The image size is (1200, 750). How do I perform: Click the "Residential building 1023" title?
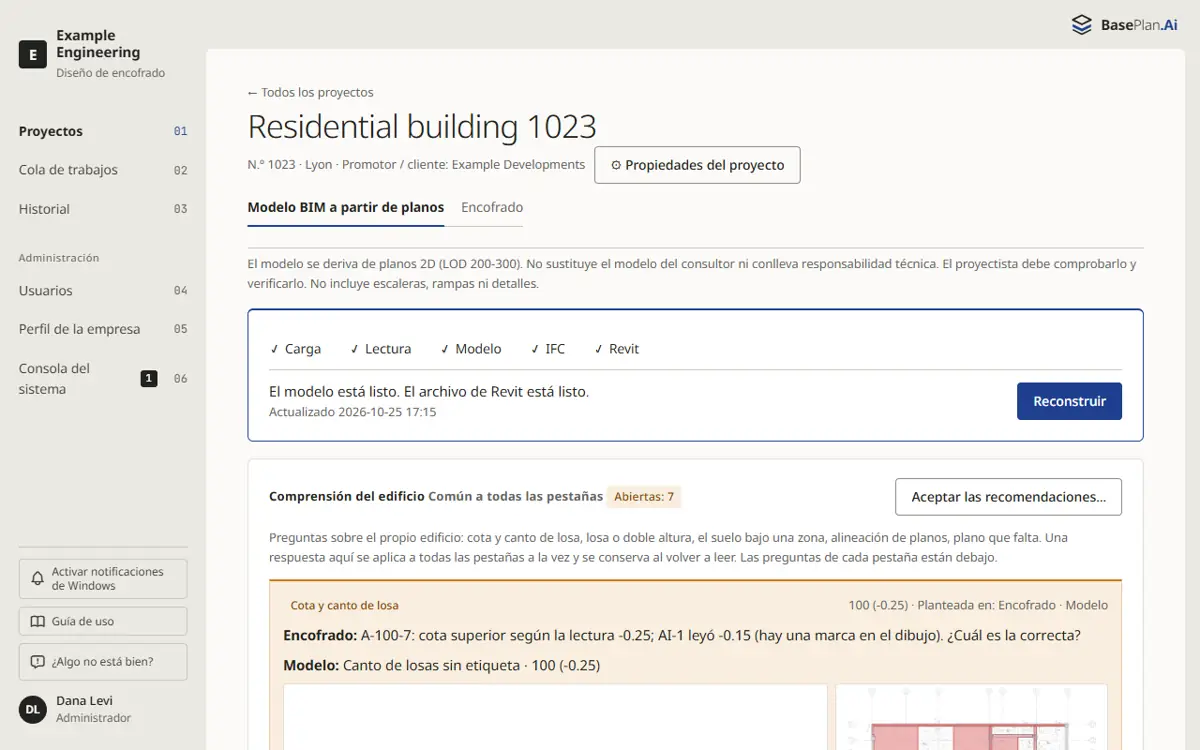pyautogui.click(x=422, y=127)
